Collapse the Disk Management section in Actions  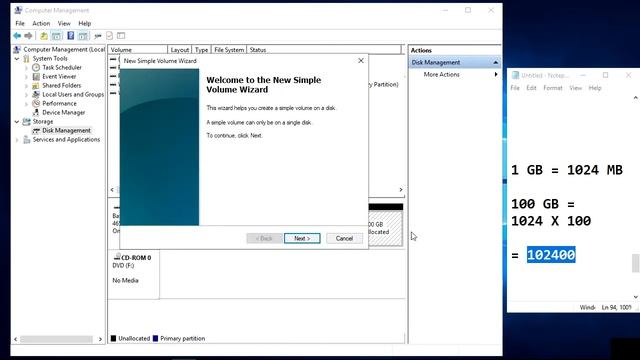(496, 62)
